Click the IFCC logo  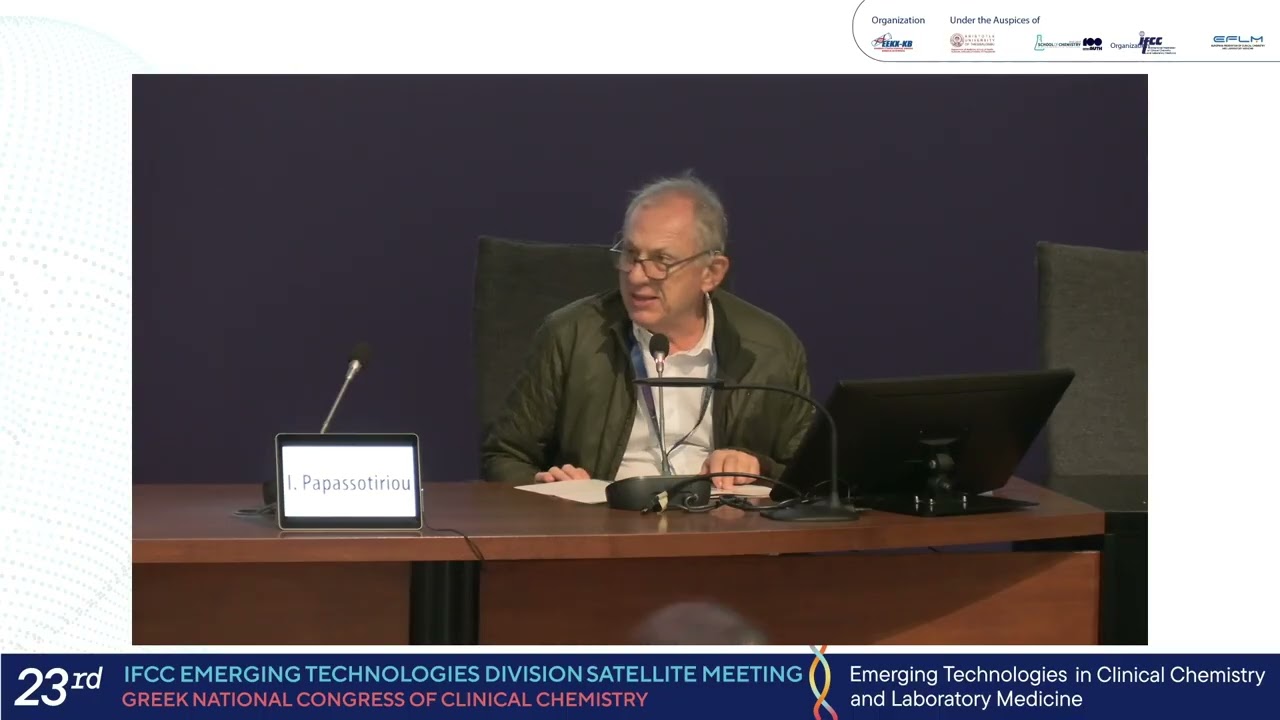(1157, 43)
